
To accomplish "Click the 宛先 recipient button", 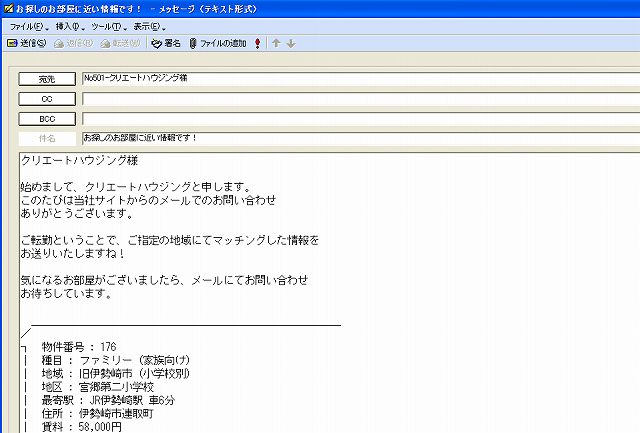I will pos(47,79).
